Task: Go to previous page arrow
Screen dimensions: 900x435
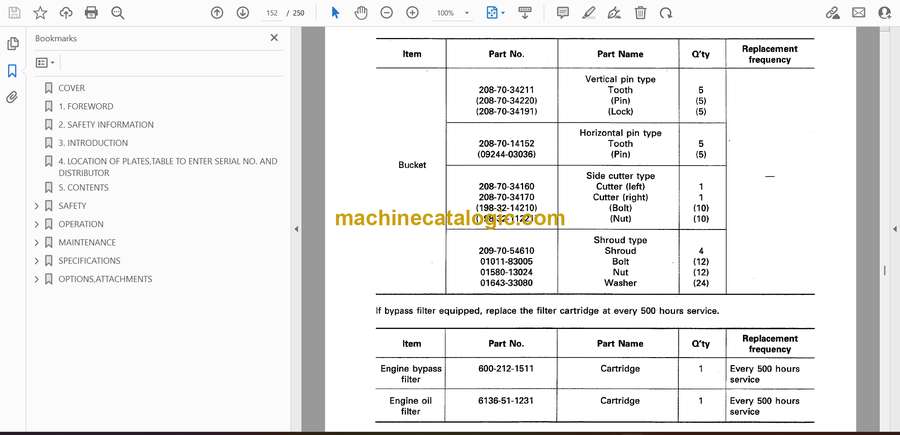Action: click(x=217, y=13)
